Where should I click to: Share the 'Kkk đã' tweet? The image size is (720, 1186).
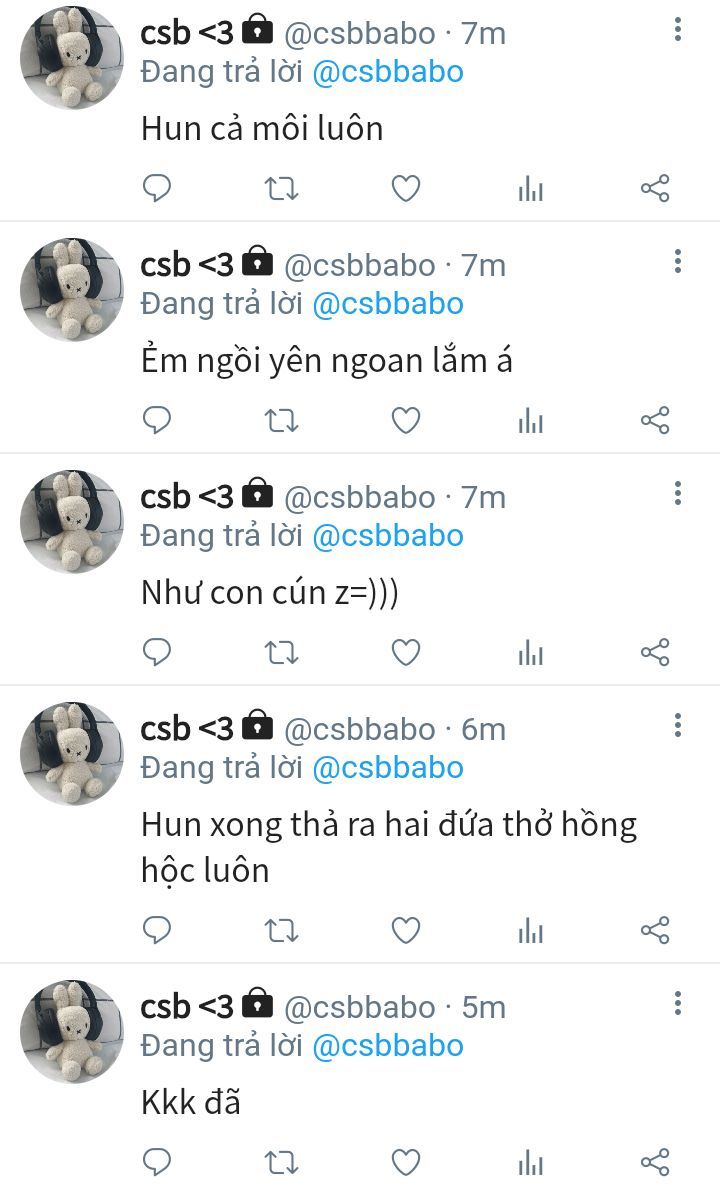point(655,1163)
